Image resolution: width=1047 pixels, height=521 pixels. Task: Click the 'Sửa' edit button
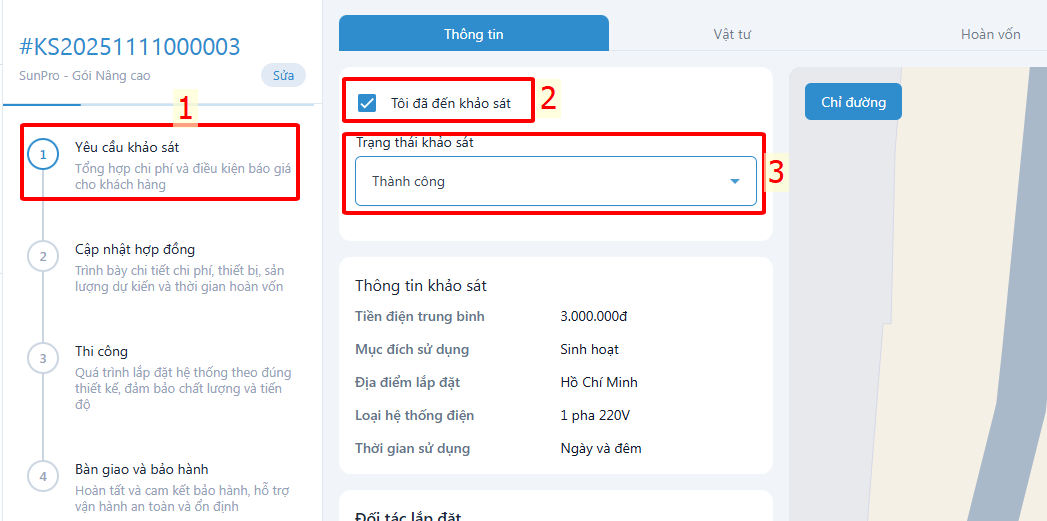pos(283,76)
